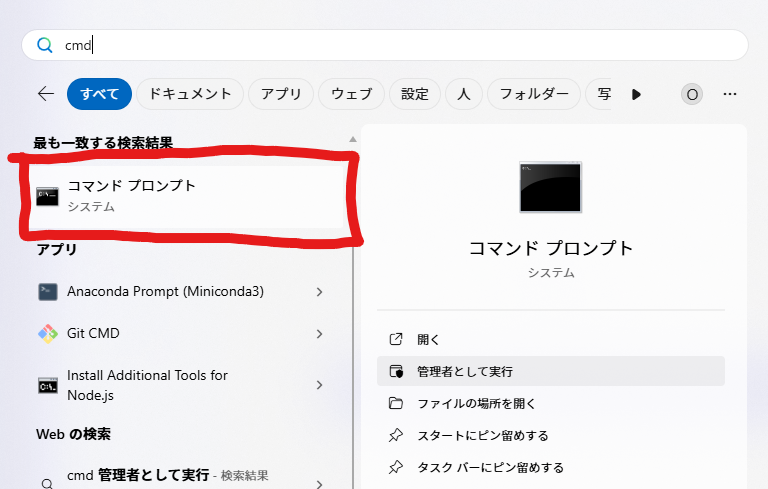The height and width of the screenshot is (489, 768).
Task: Expand Anaconda Prompt chevron
Action: (x=319, y=292)
